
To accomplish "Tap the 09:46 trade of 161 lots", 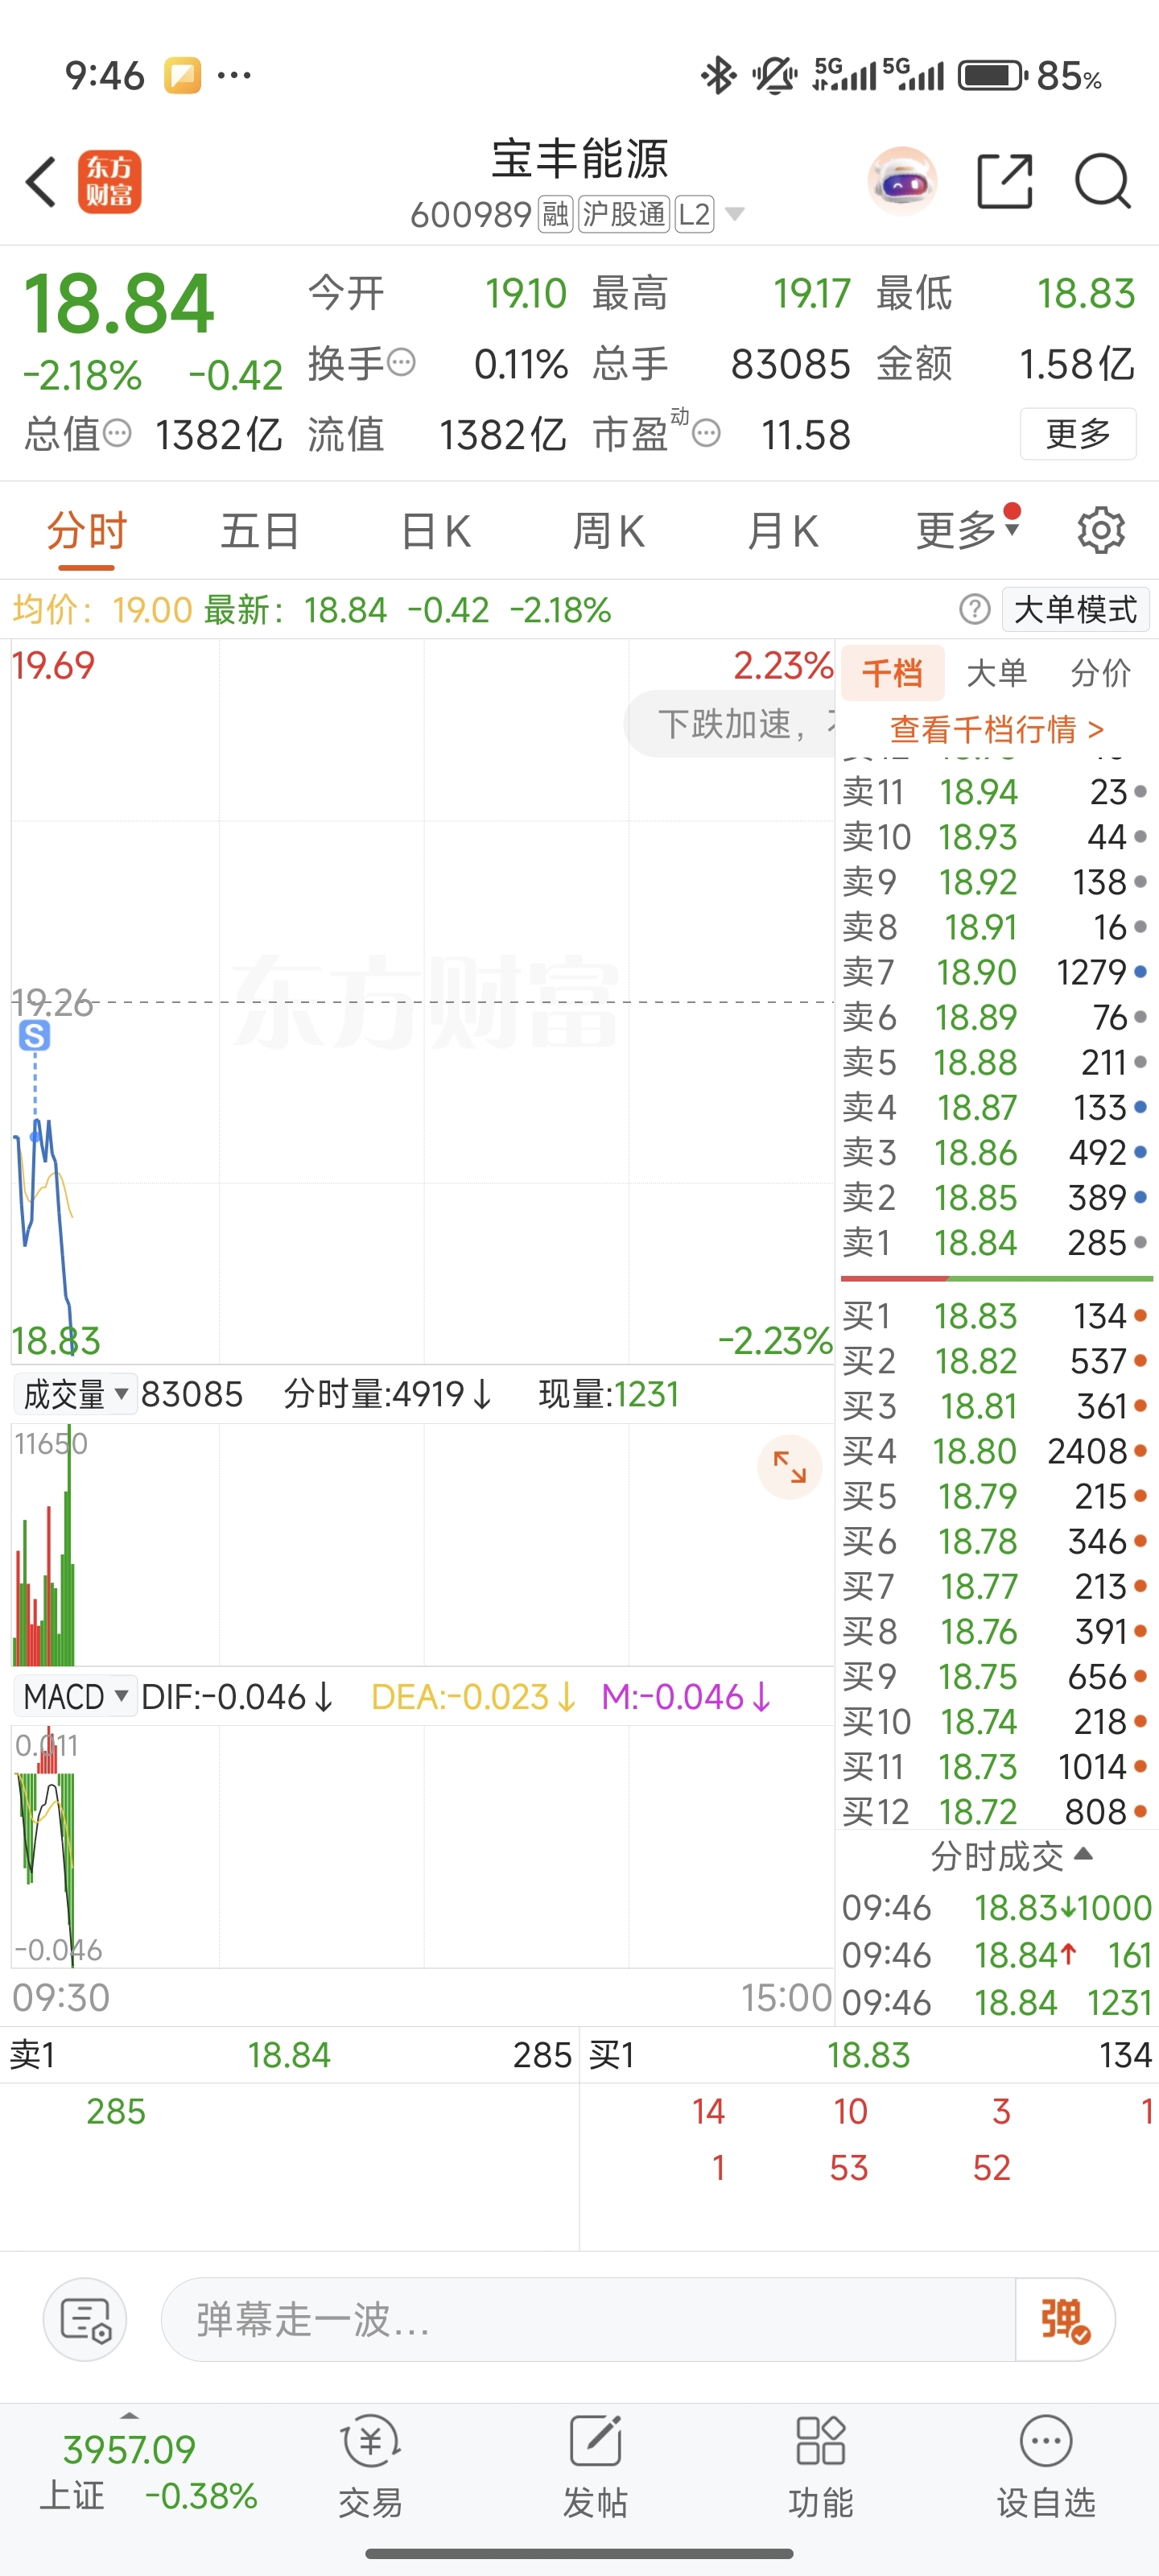I will click(996, 1955).
